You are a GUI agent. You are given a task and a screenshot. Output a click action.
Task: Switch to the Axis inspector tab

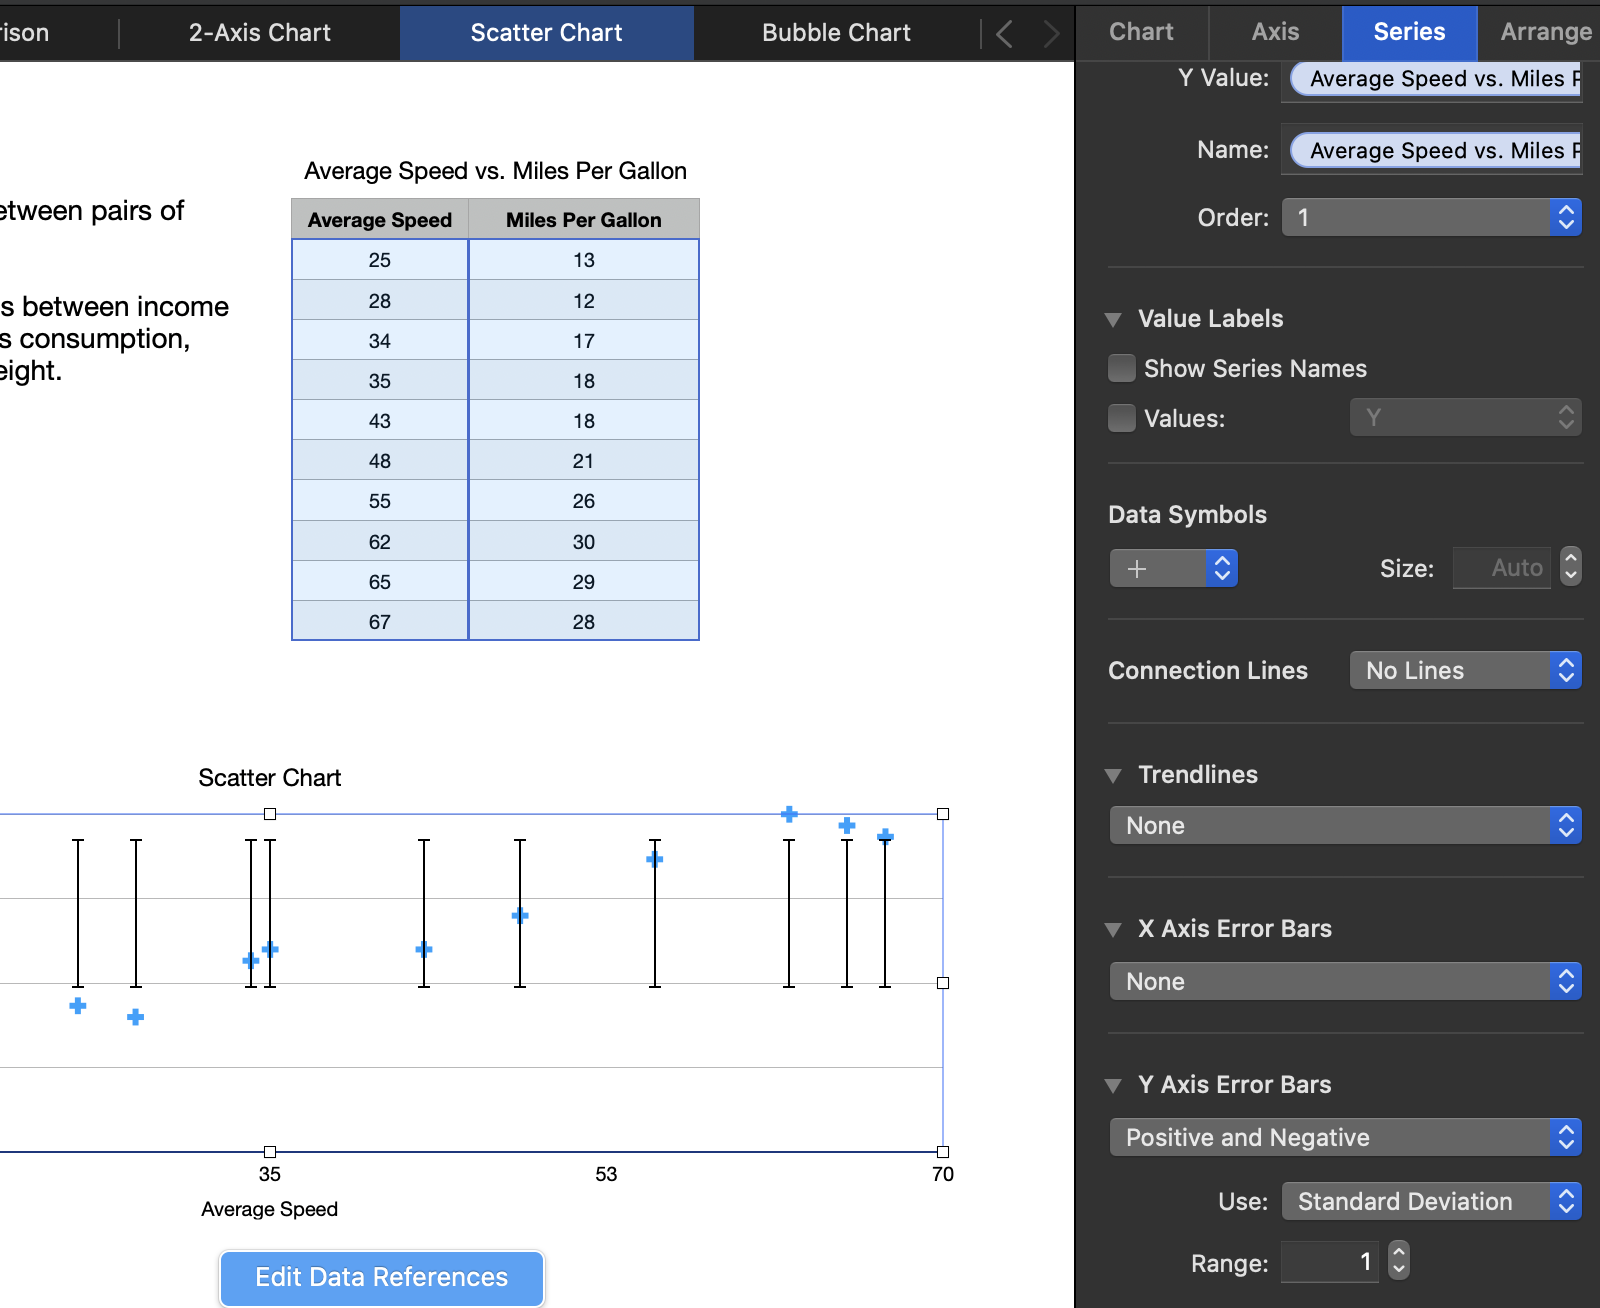point(1275,32)
